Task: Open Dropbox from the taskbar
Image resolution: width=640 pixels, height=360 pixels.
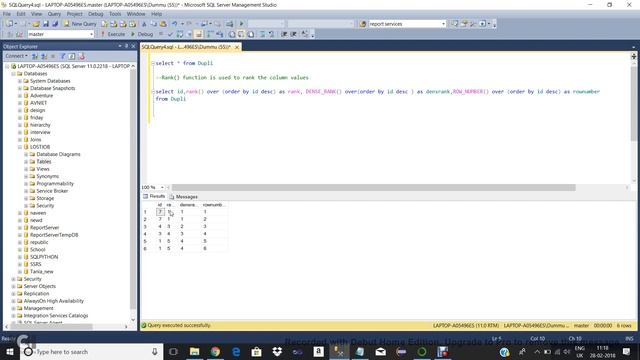Action: pos(277,352)
